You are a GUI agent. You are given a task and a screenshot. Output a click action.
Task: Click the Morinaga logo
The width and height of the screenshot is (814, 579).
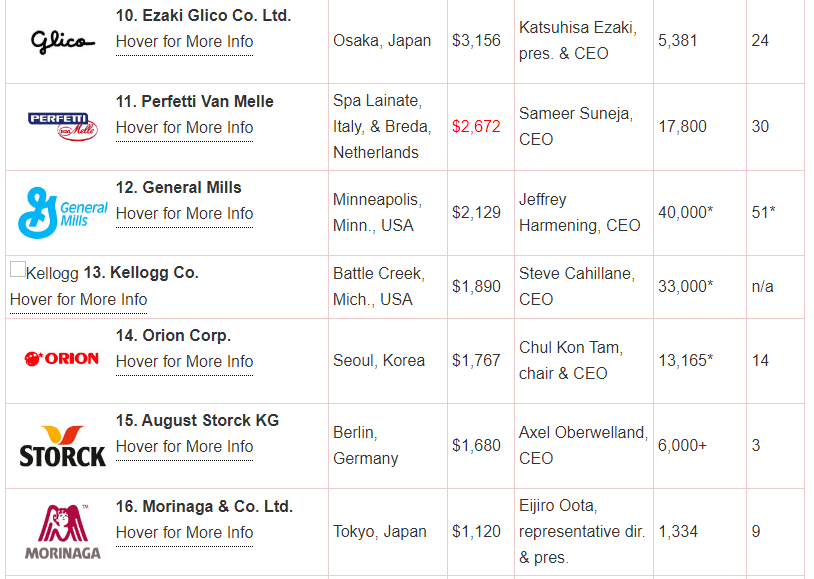pyautogui.click(x=62, y=531)
